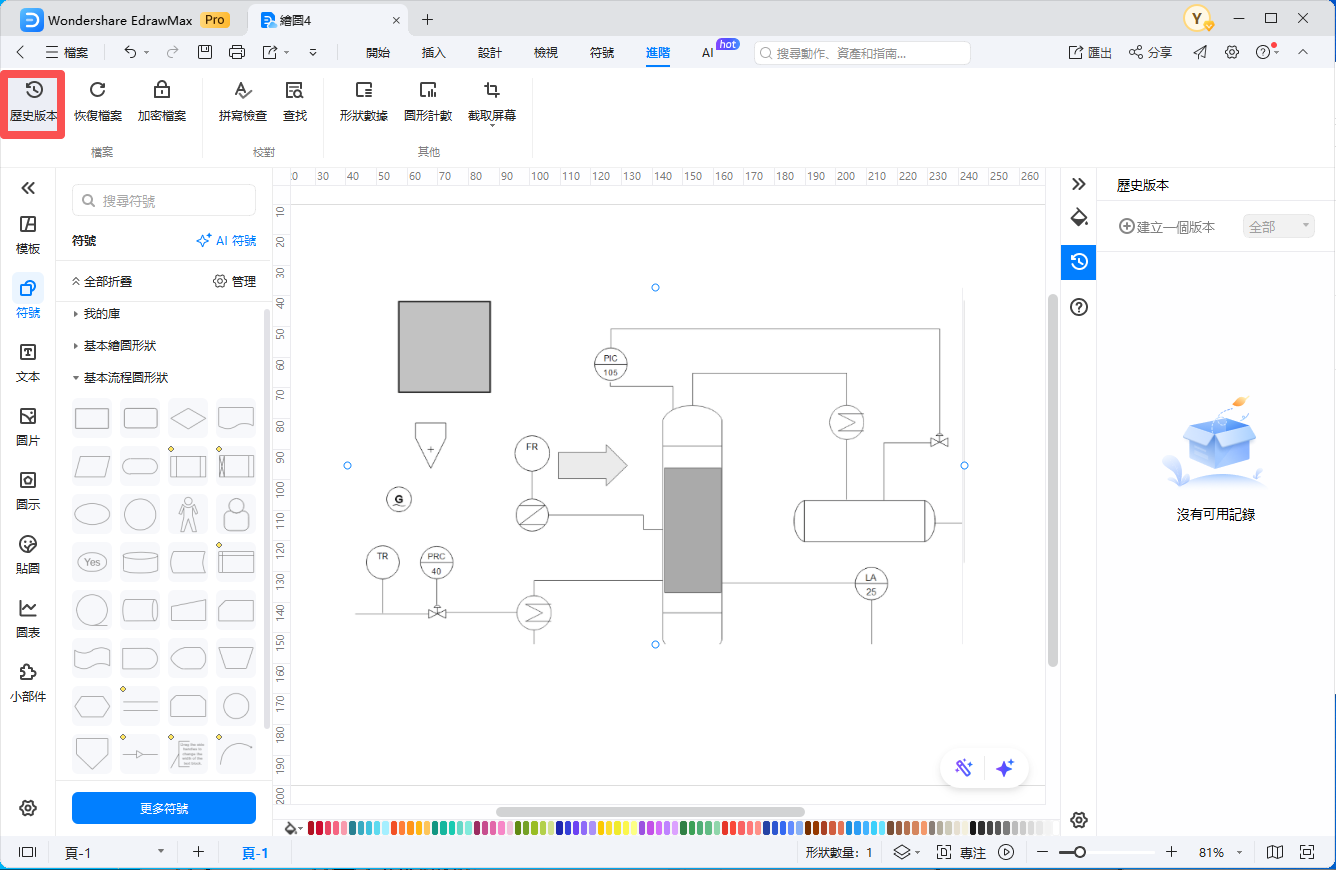Open the 全部 version filter dropdown
This screenshot has height=870, width=1336.
[1278, 227]
